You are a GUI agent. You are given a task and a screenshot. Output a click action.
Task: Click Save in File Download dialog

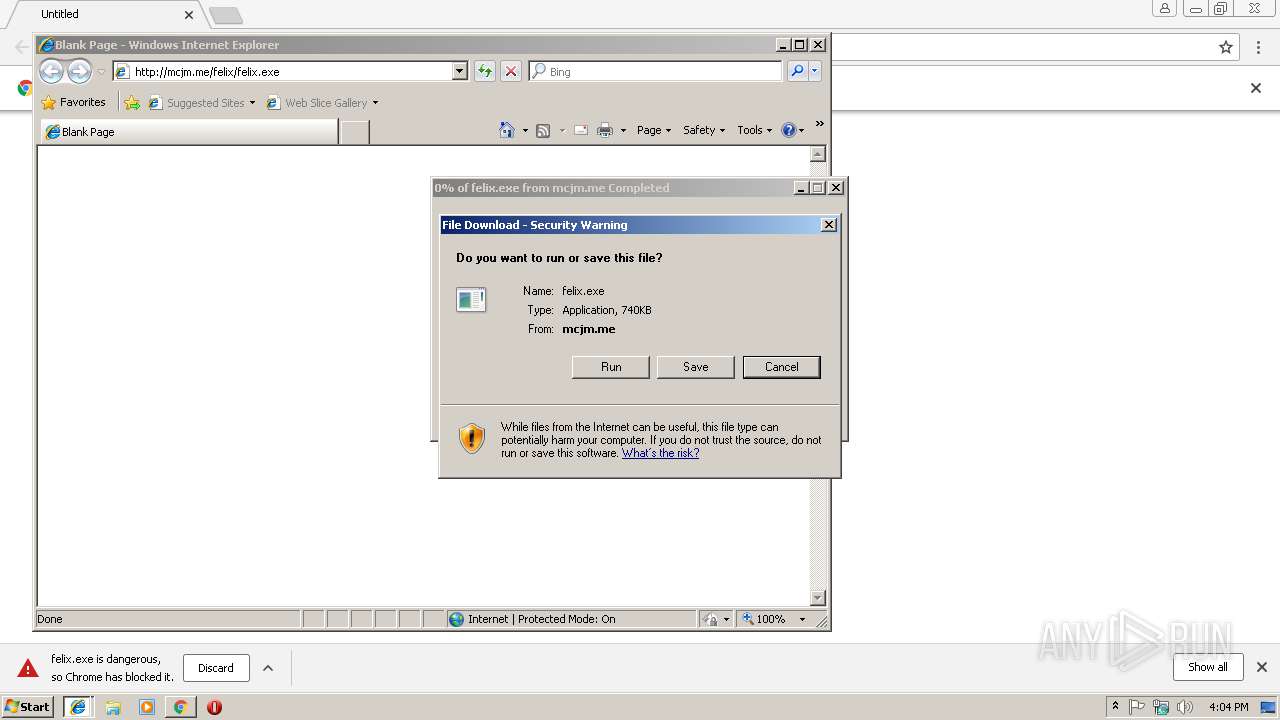pos(696,367)
